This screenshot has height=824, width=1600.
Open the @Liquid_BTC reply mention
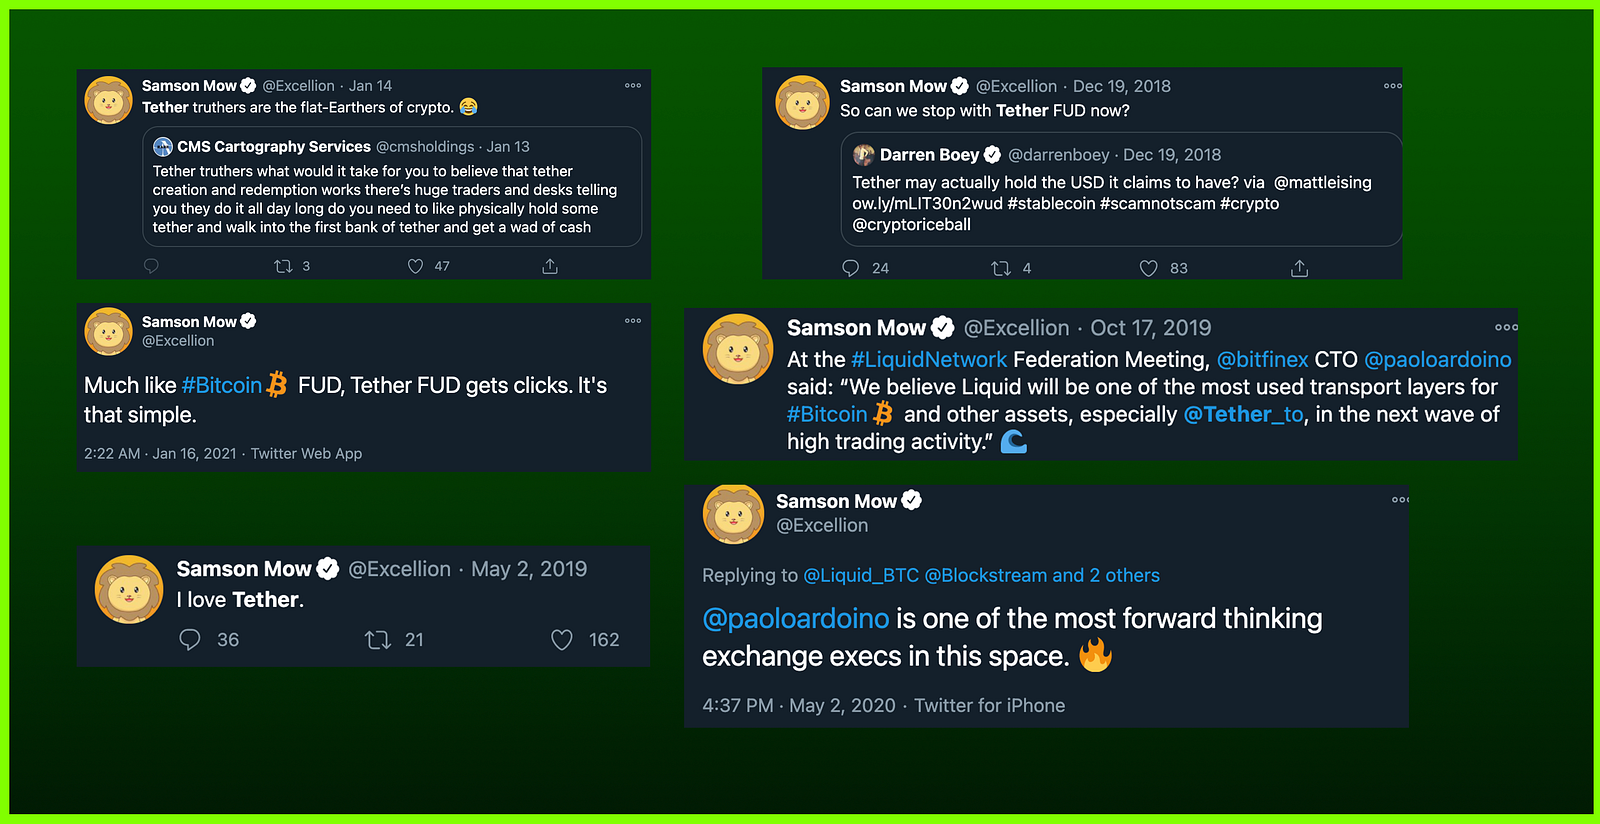[x=861, y=576]
